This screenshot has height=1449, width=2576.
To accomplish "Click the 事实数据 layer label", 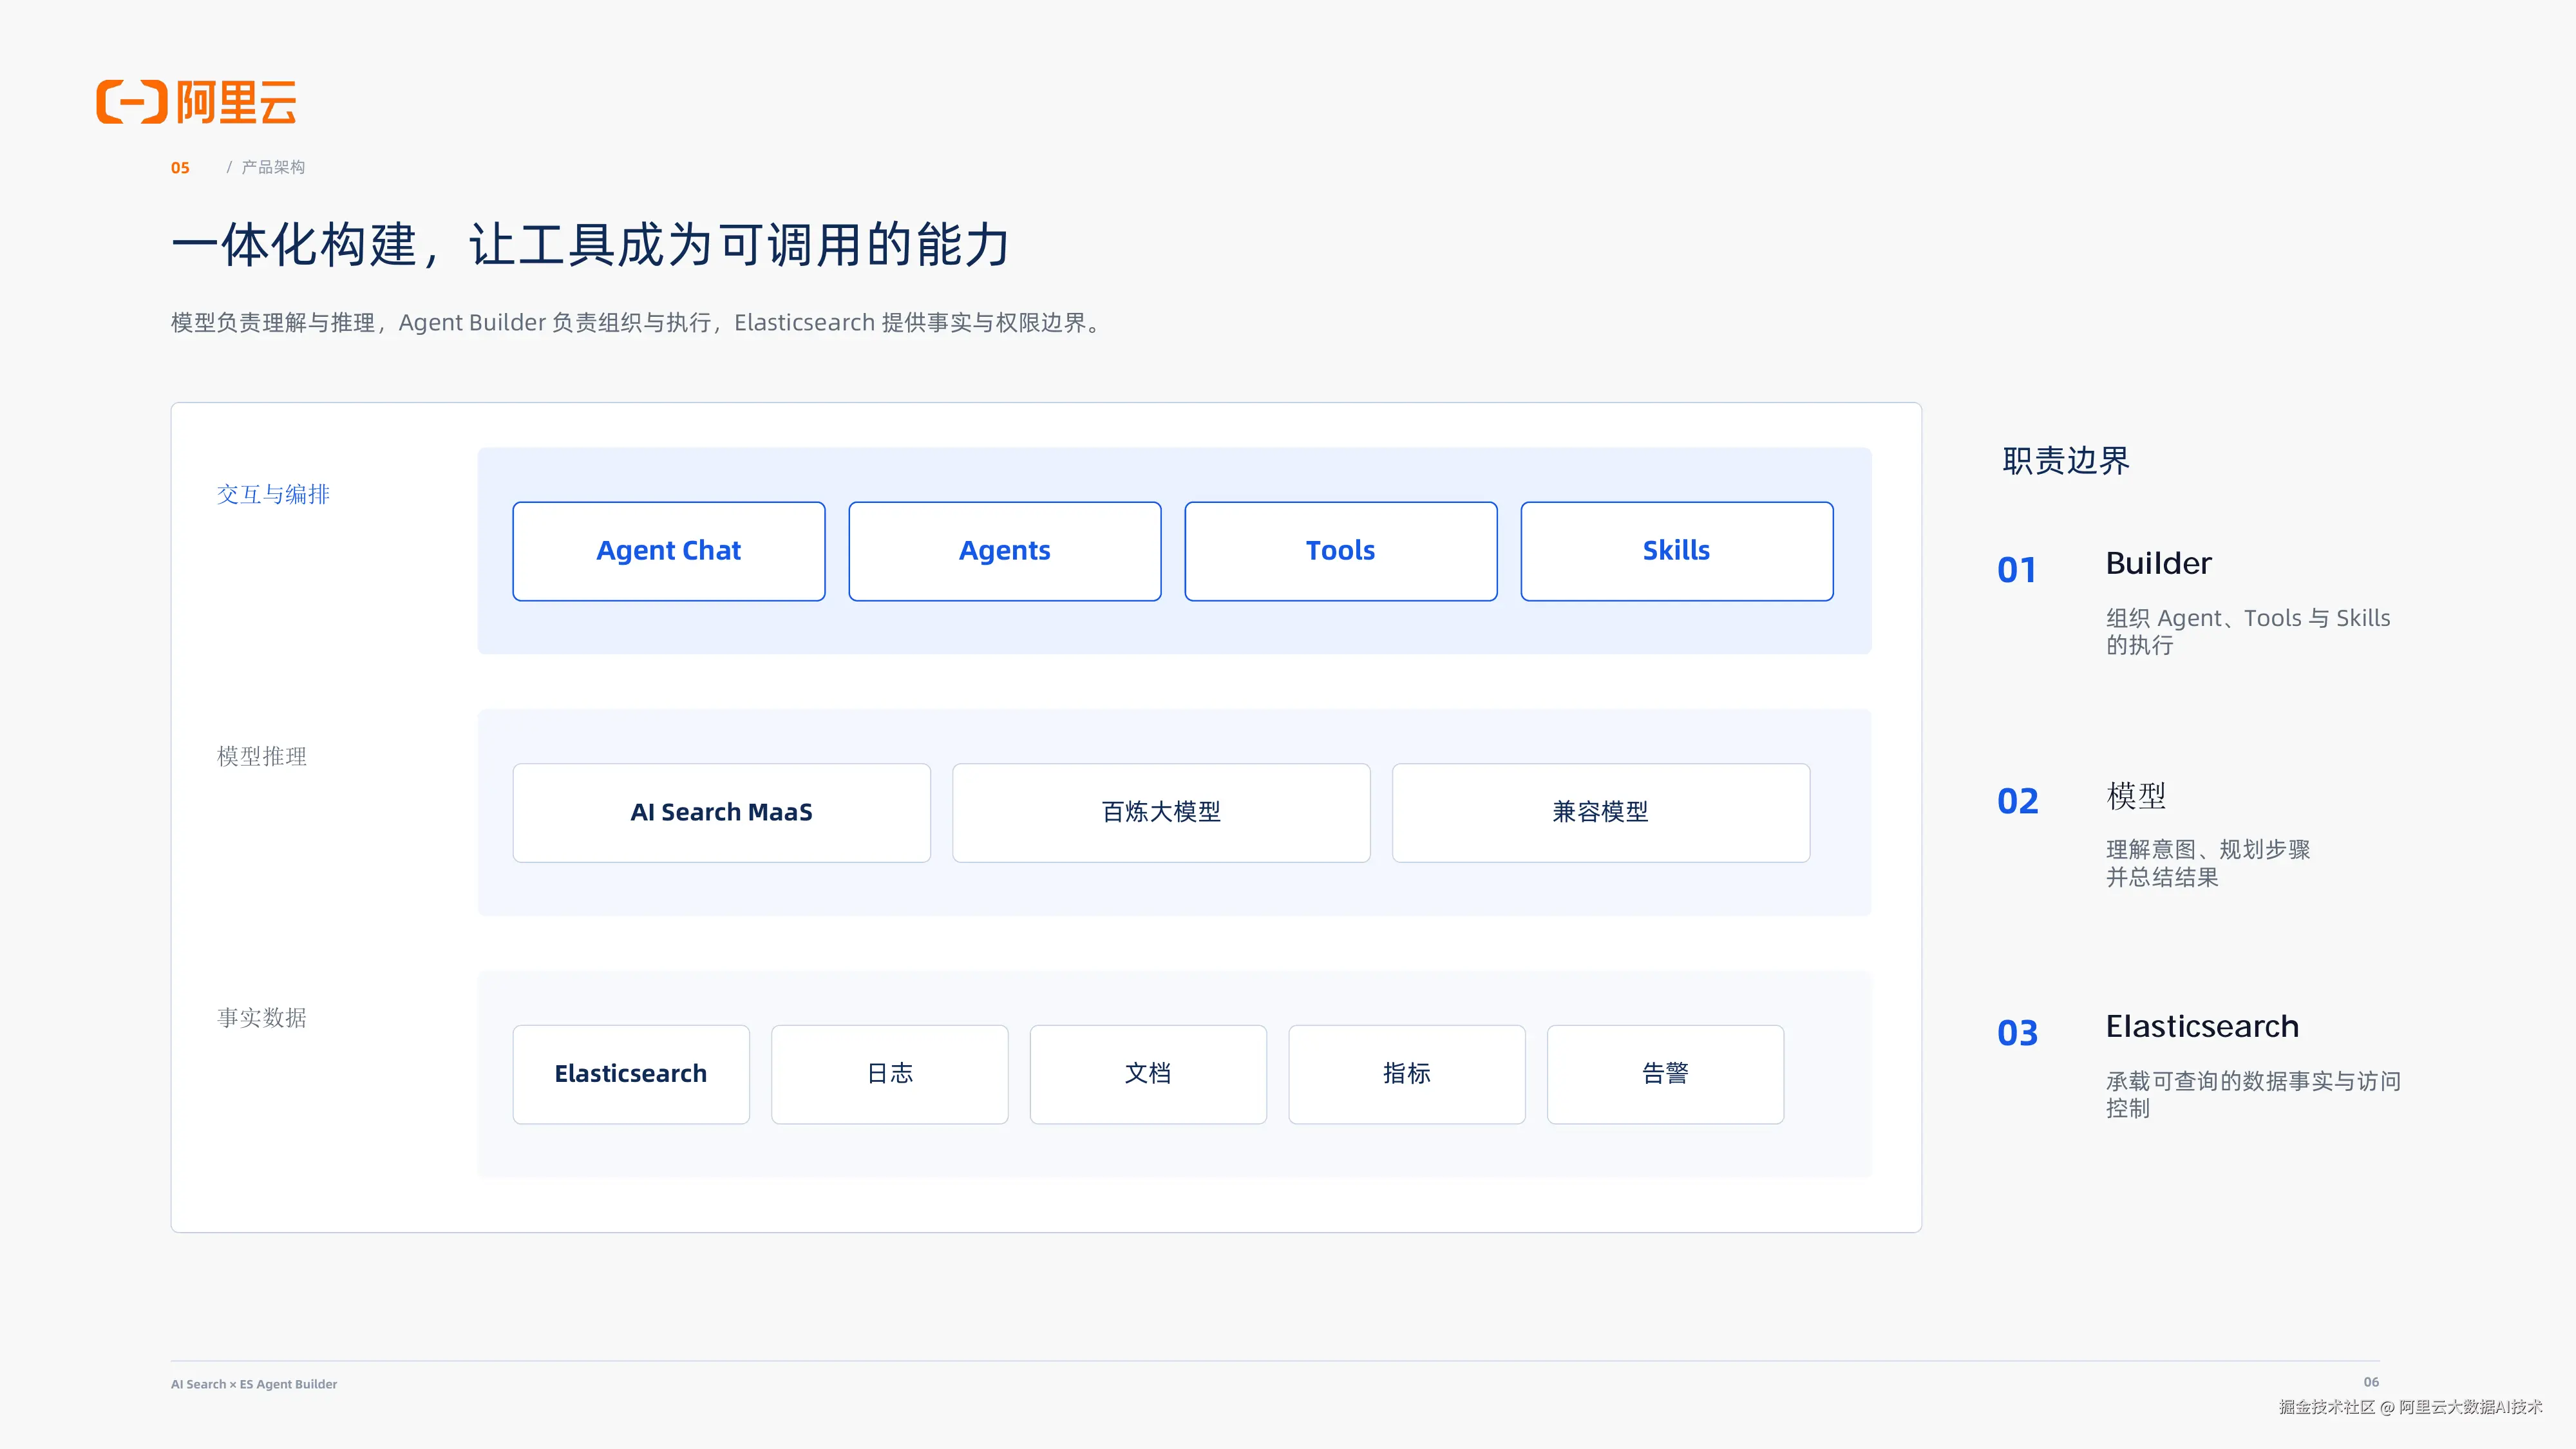I will click(262, 1017).
